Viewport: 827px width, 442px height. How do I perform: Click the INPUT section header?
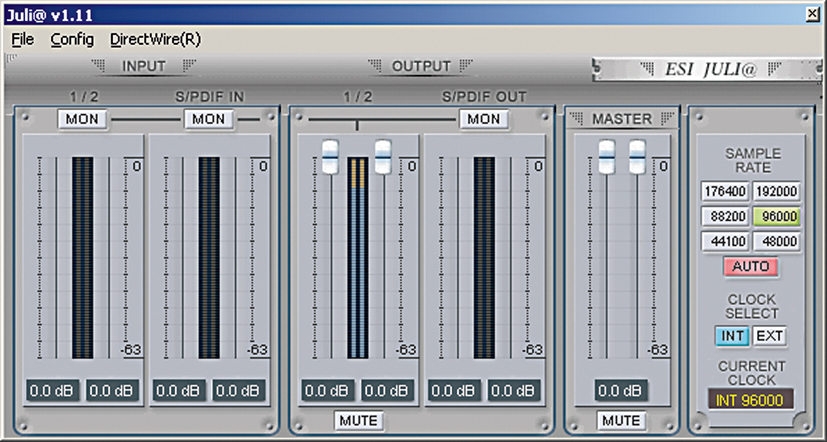(x=144, y=66)
